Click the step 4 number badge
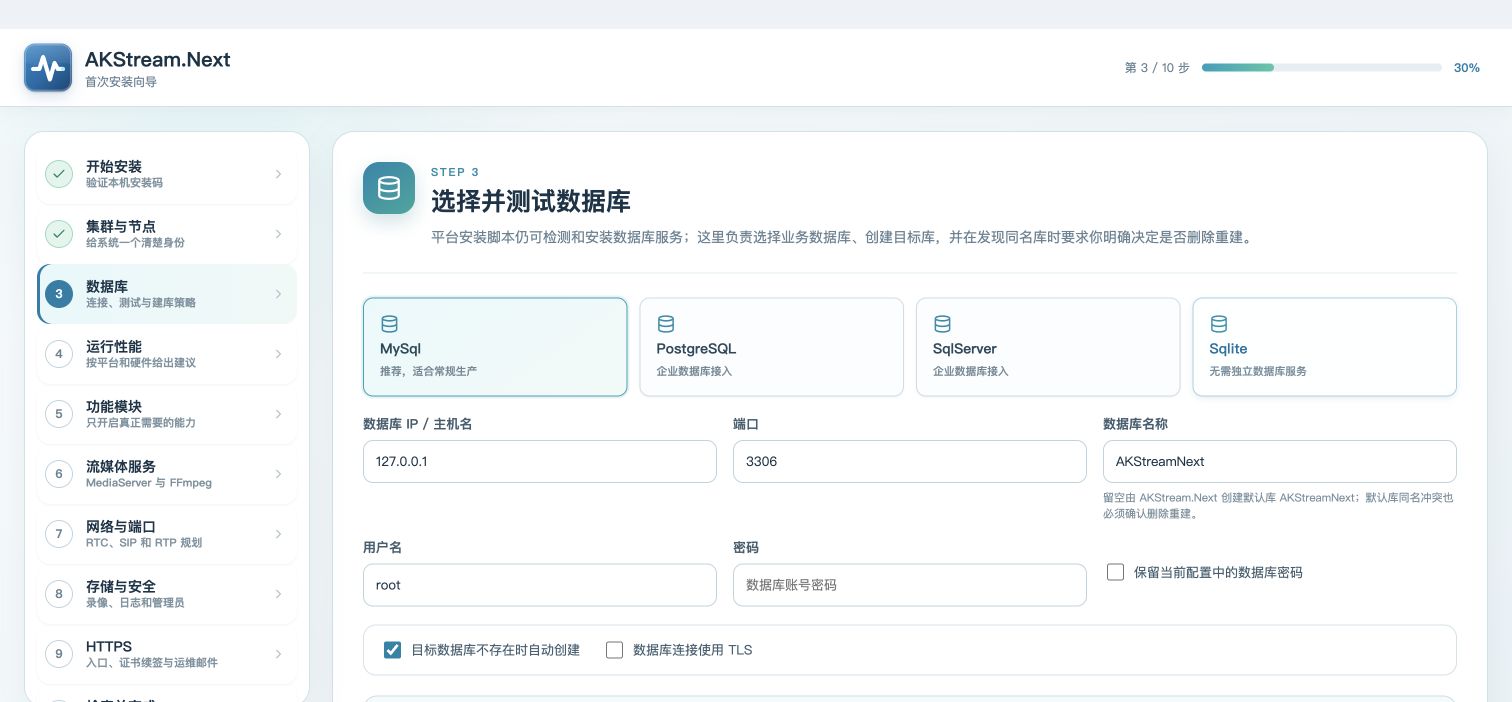The height and width of the screenshot is (702, 1512). 59,354
